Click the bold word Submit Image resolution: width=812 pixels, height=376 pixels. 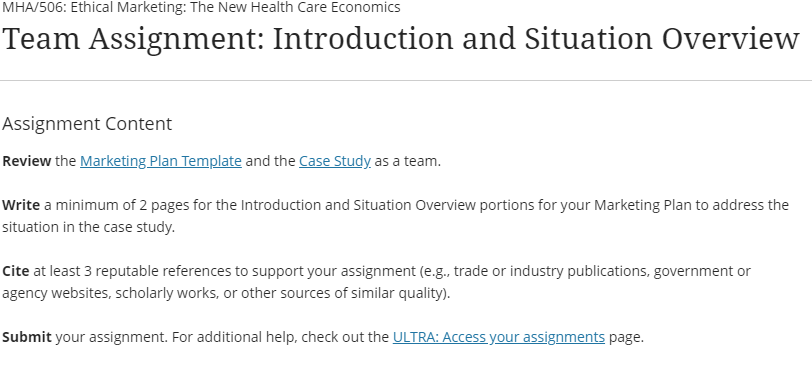(x=27, y=337)
